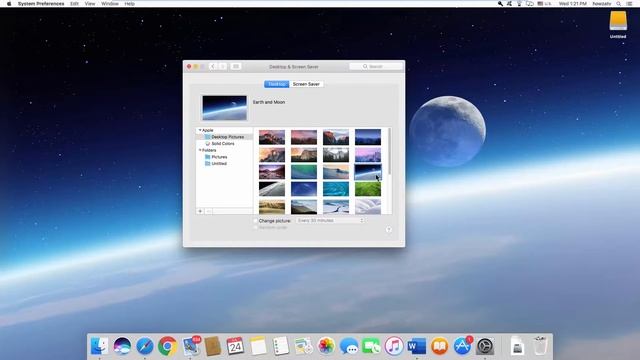Select Solid Colors in the sidebar
Image resolution: width=640 pixels, height=360 pixels.
tap(224, 144)
